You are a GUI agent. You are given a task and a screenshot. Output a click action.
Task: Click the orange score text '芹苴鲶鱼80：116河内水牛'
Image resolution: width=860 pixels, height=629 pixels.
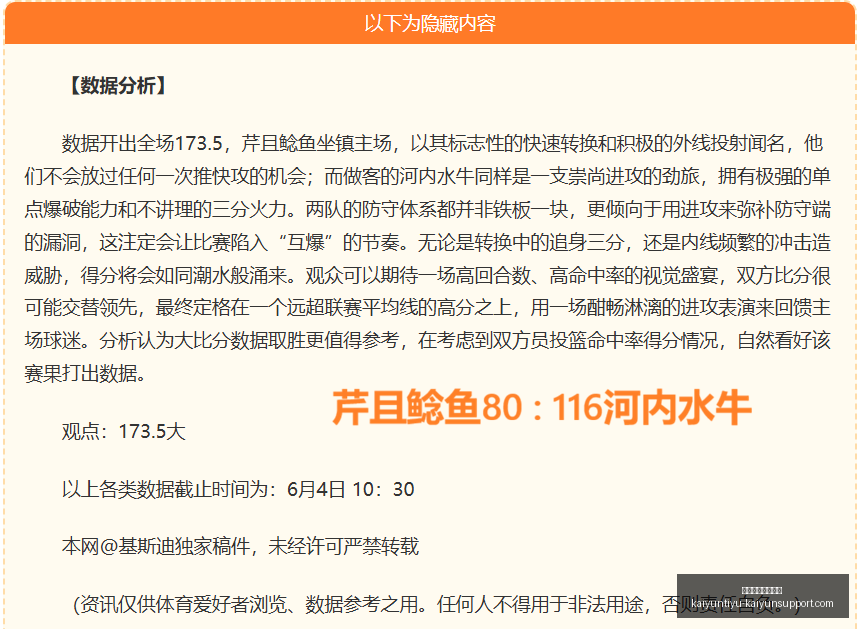coord(541,408)
